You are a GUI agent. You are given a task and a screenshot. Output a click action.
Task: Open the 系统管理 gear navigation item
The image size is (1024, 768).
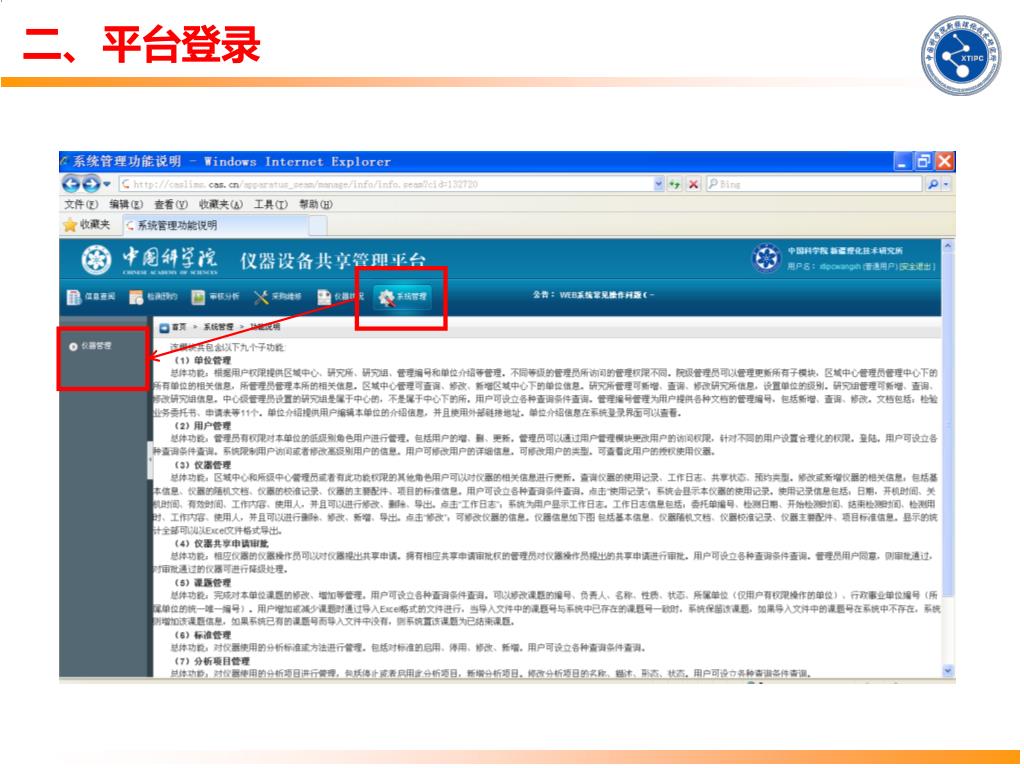click(x=403, y=297)
